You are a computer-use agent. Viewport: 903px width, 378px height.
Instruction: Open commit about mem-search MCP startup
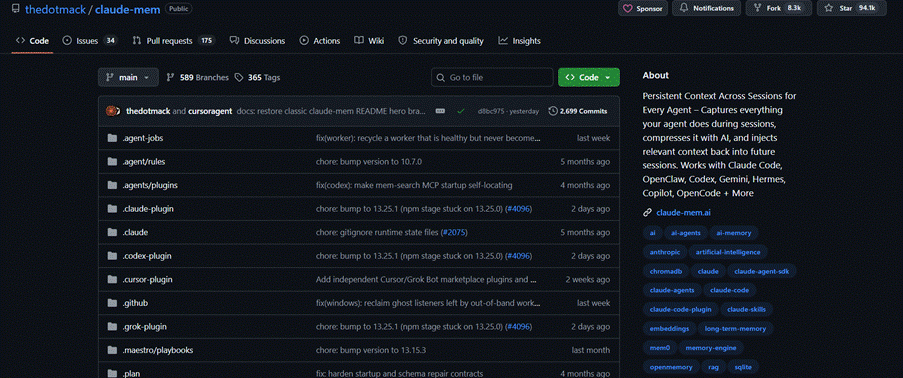click(414, 186)
